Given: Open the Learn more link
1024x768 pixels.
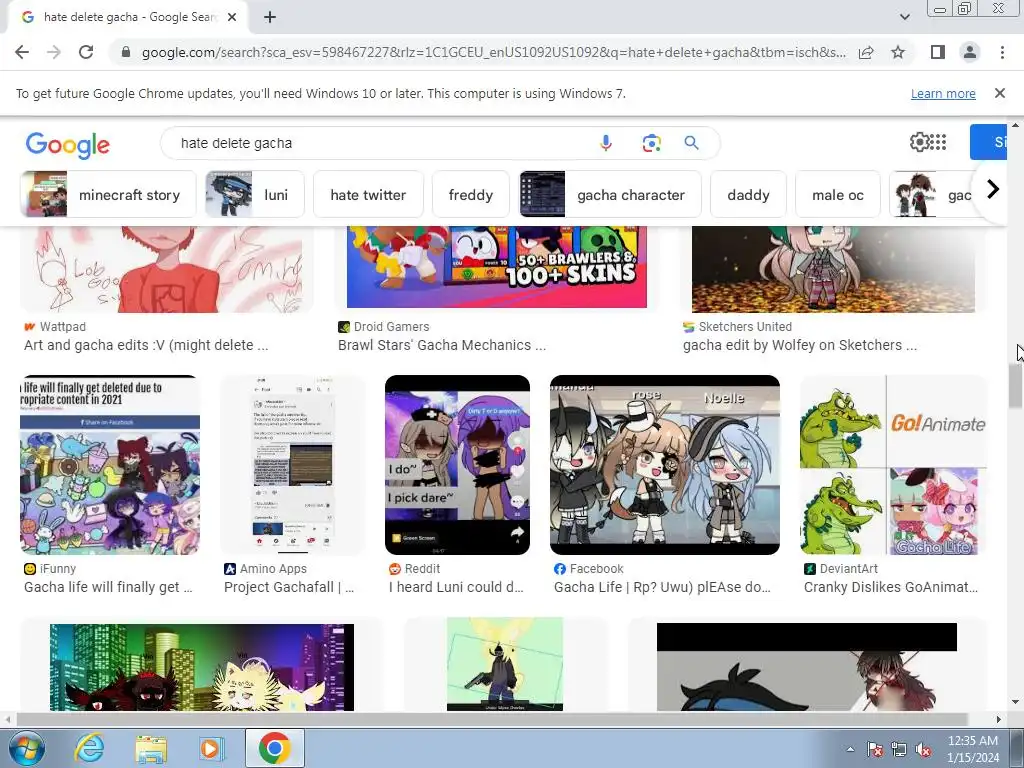Looking at the screenshot, I should pyautogui.click(x=943, y=93).
